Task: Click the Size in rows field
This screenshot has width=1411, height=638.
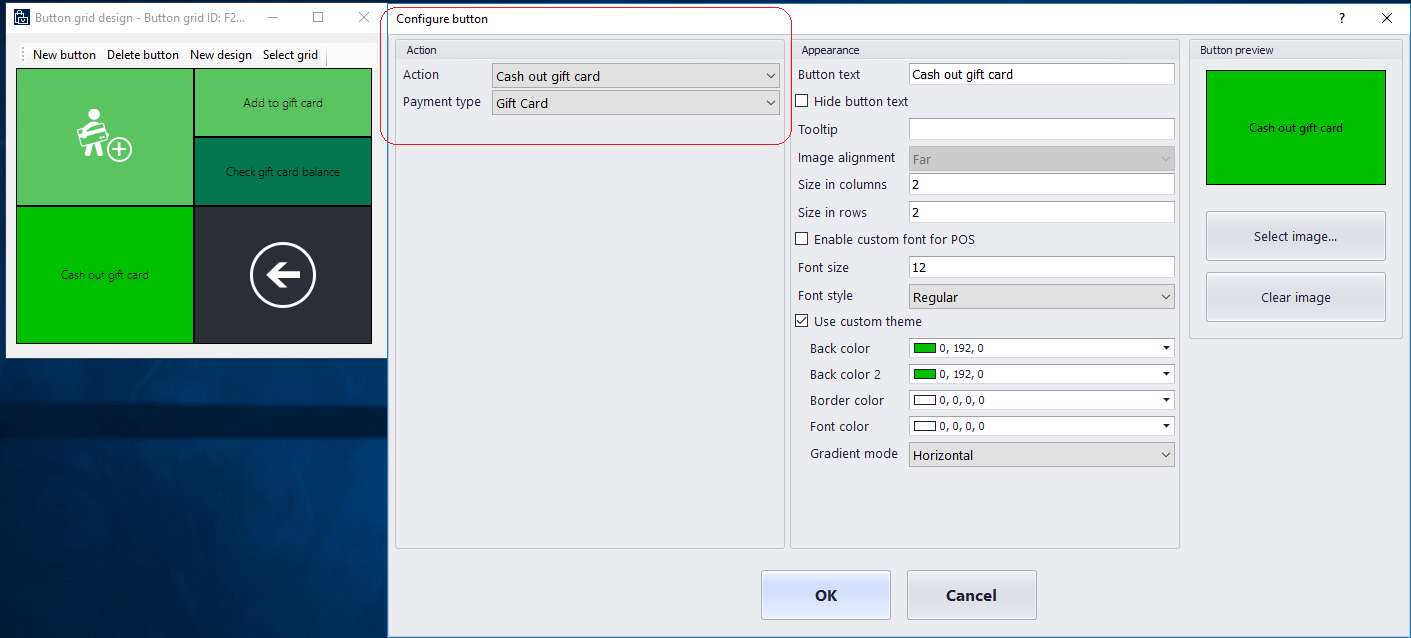Action: coord(1042,212)
